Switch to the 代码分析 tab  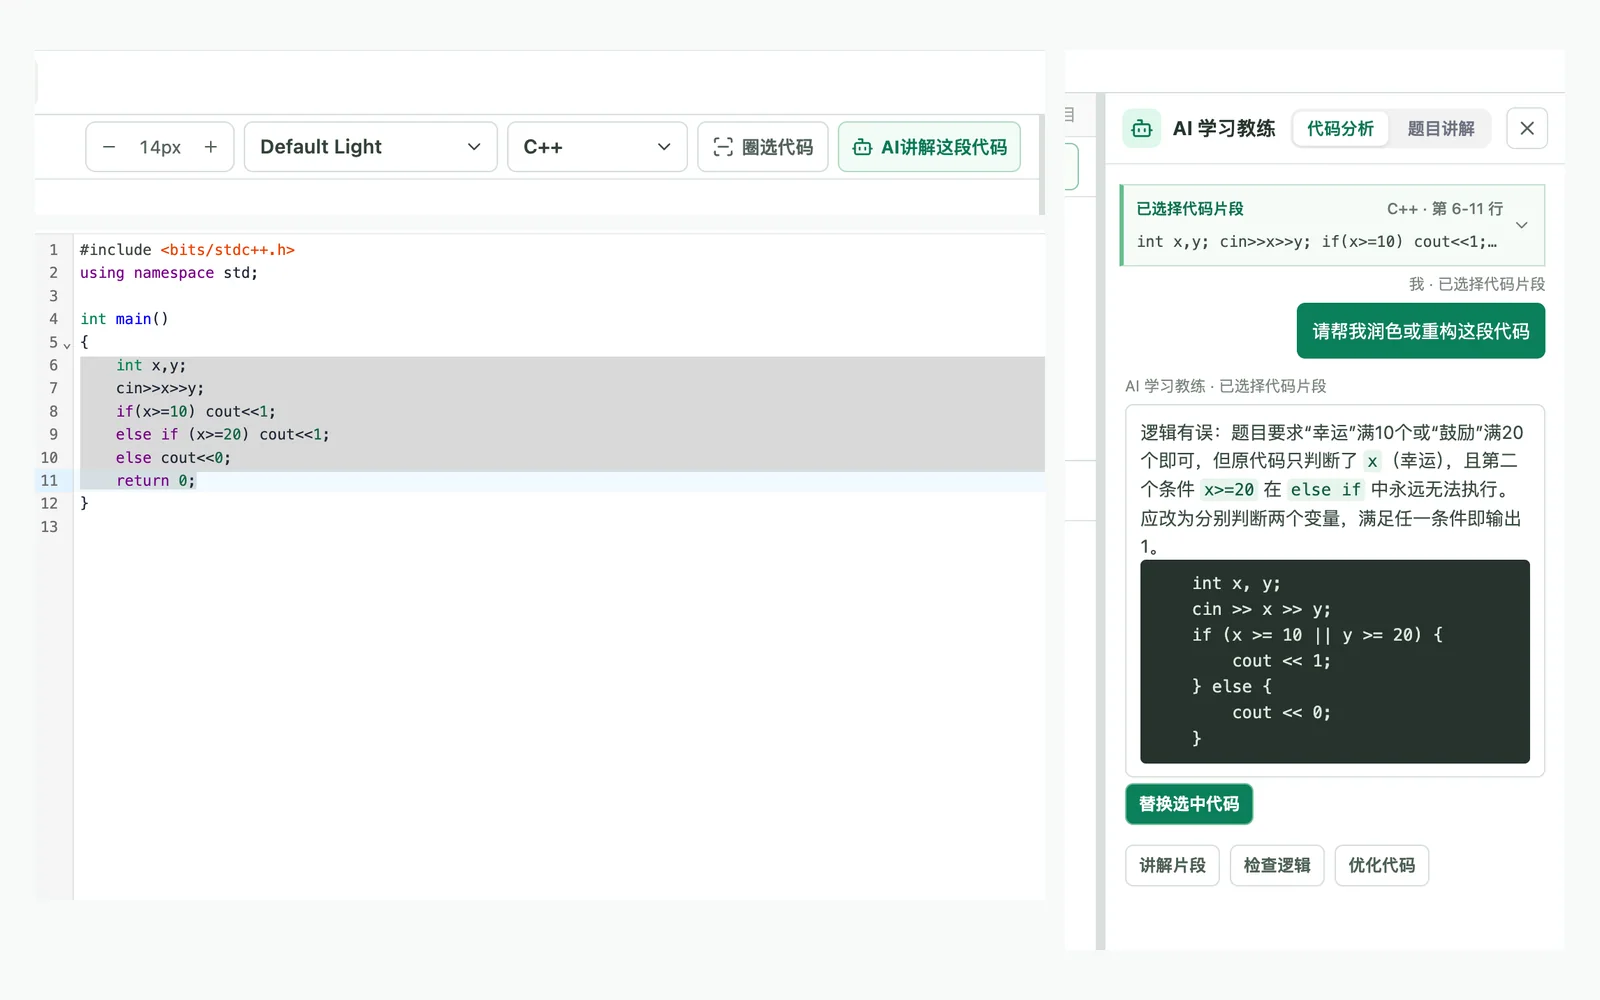point(1340,128)
